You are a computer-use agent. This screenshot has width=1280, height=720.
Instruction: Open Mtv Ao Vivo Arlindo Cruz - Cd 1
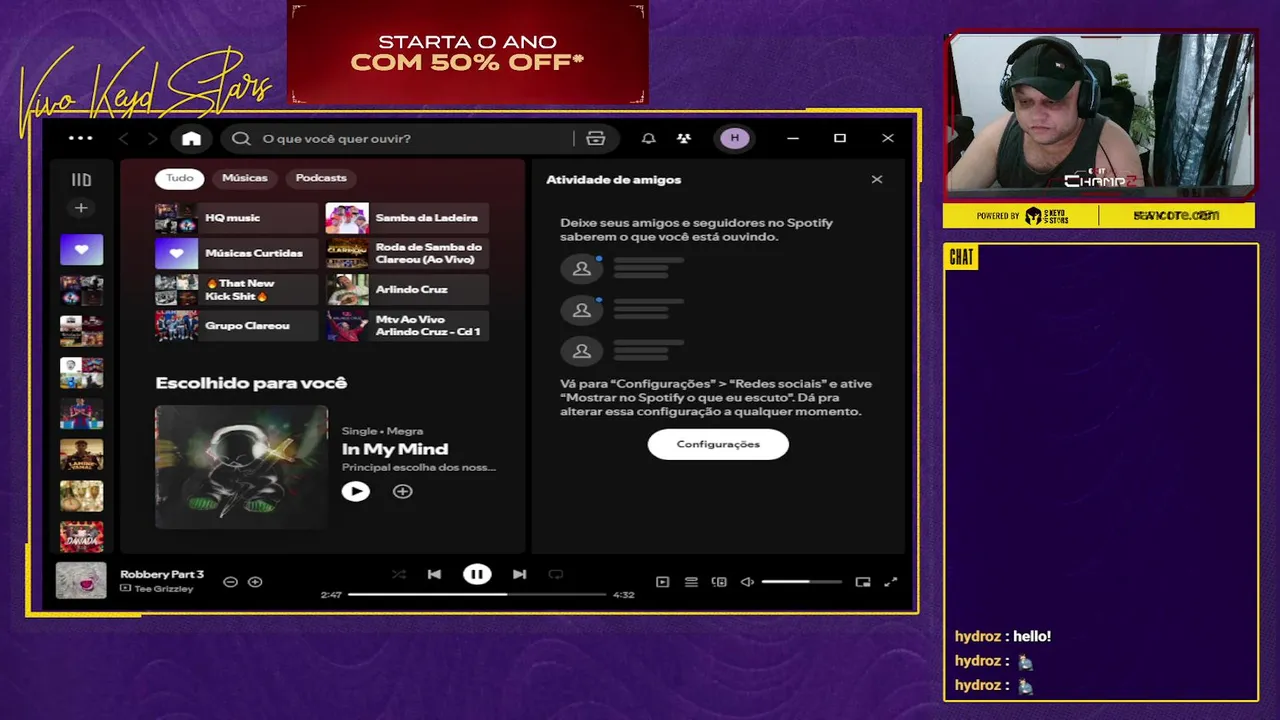407,326
